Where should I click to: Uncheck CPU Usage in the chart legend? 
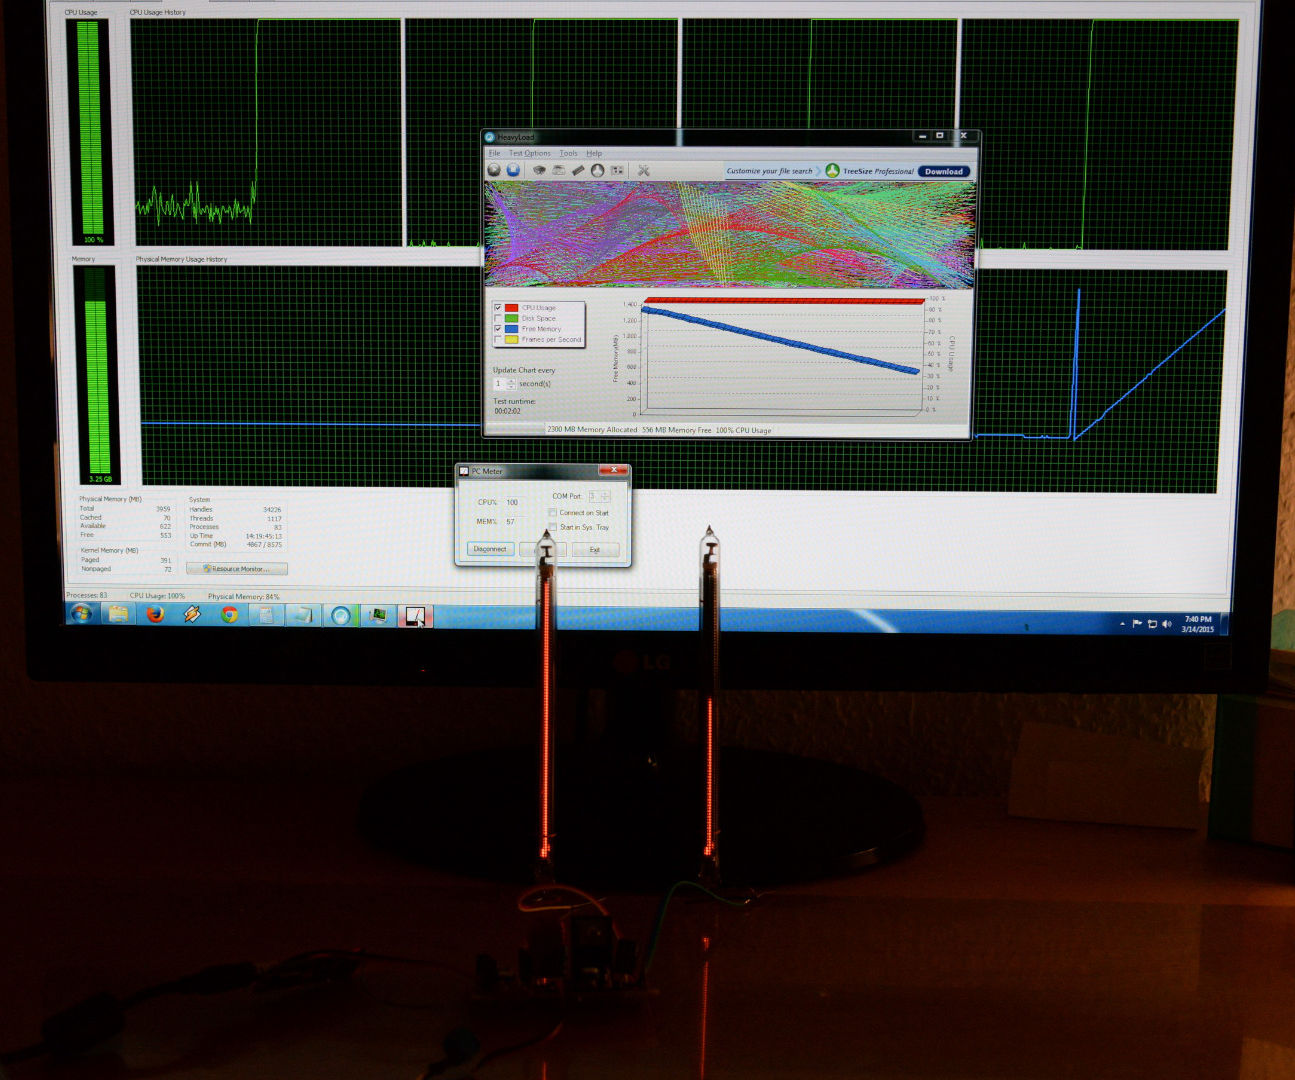(x=498, y=308)
